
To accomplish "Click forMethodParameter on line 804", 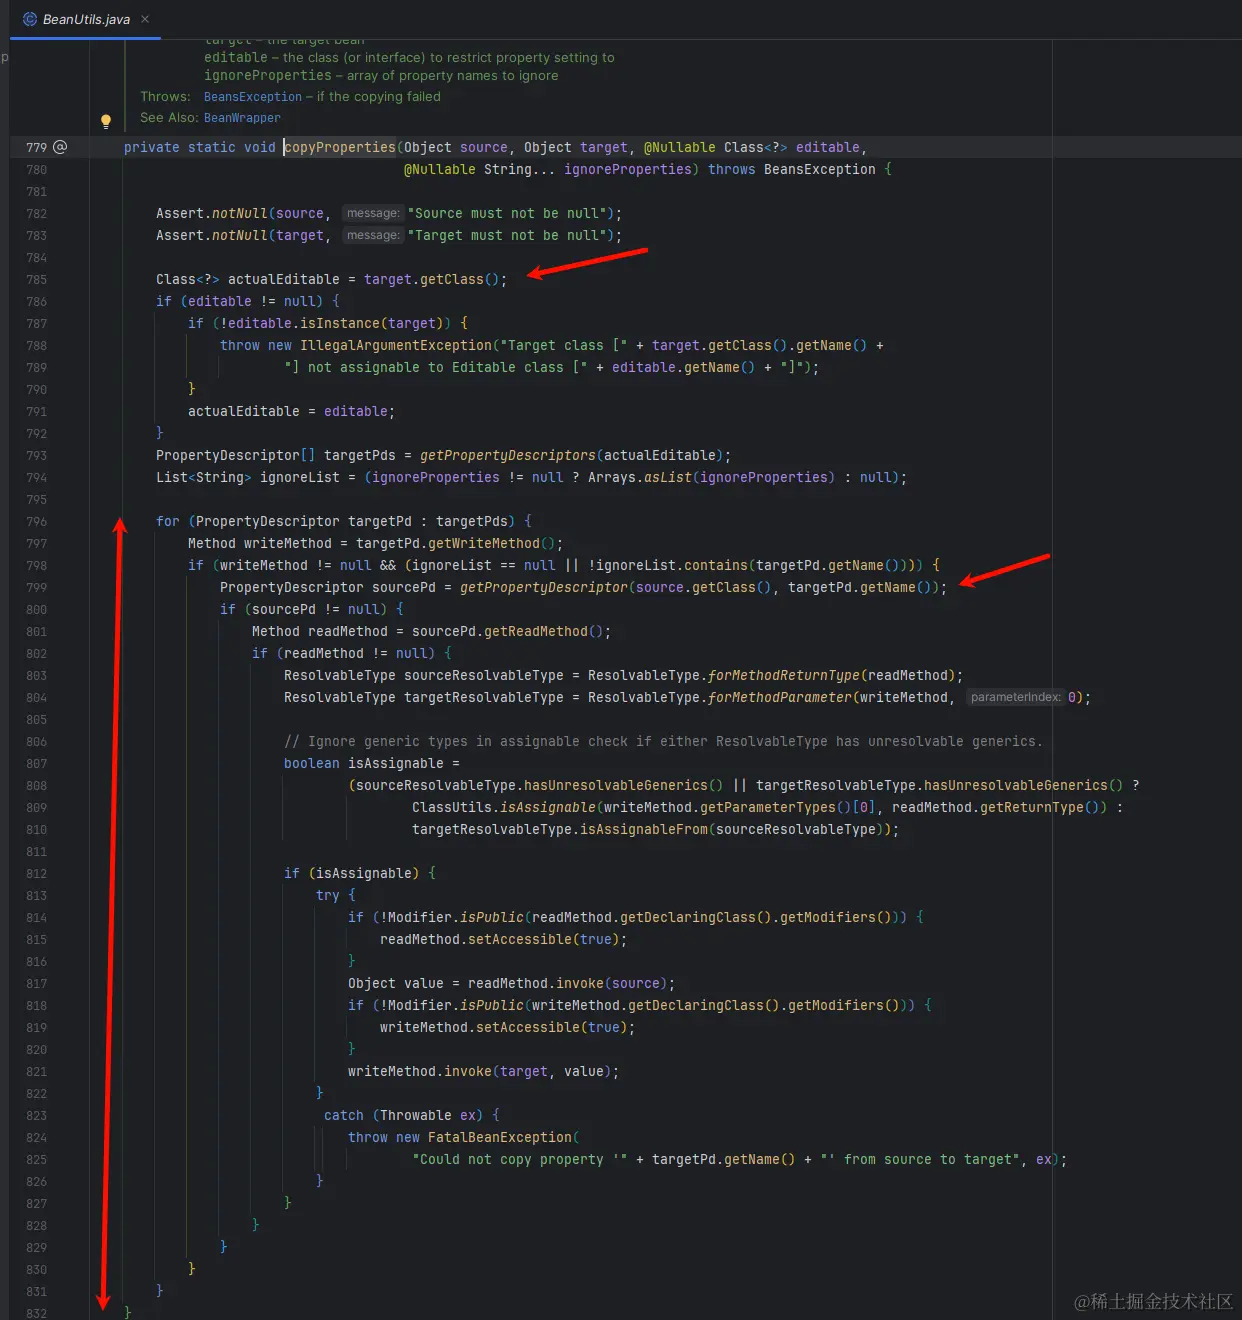I will click(x=780, y=697).
